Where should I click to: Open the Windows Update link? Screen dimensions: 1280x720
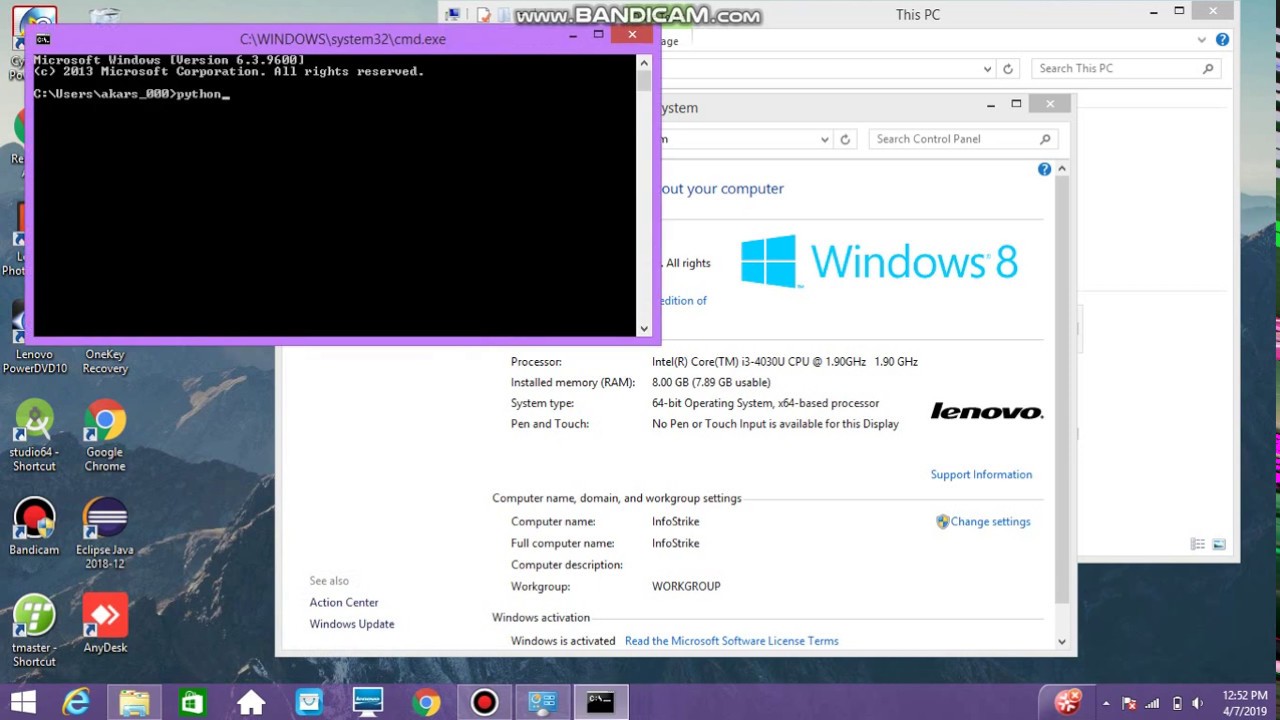tap(352, 624)
